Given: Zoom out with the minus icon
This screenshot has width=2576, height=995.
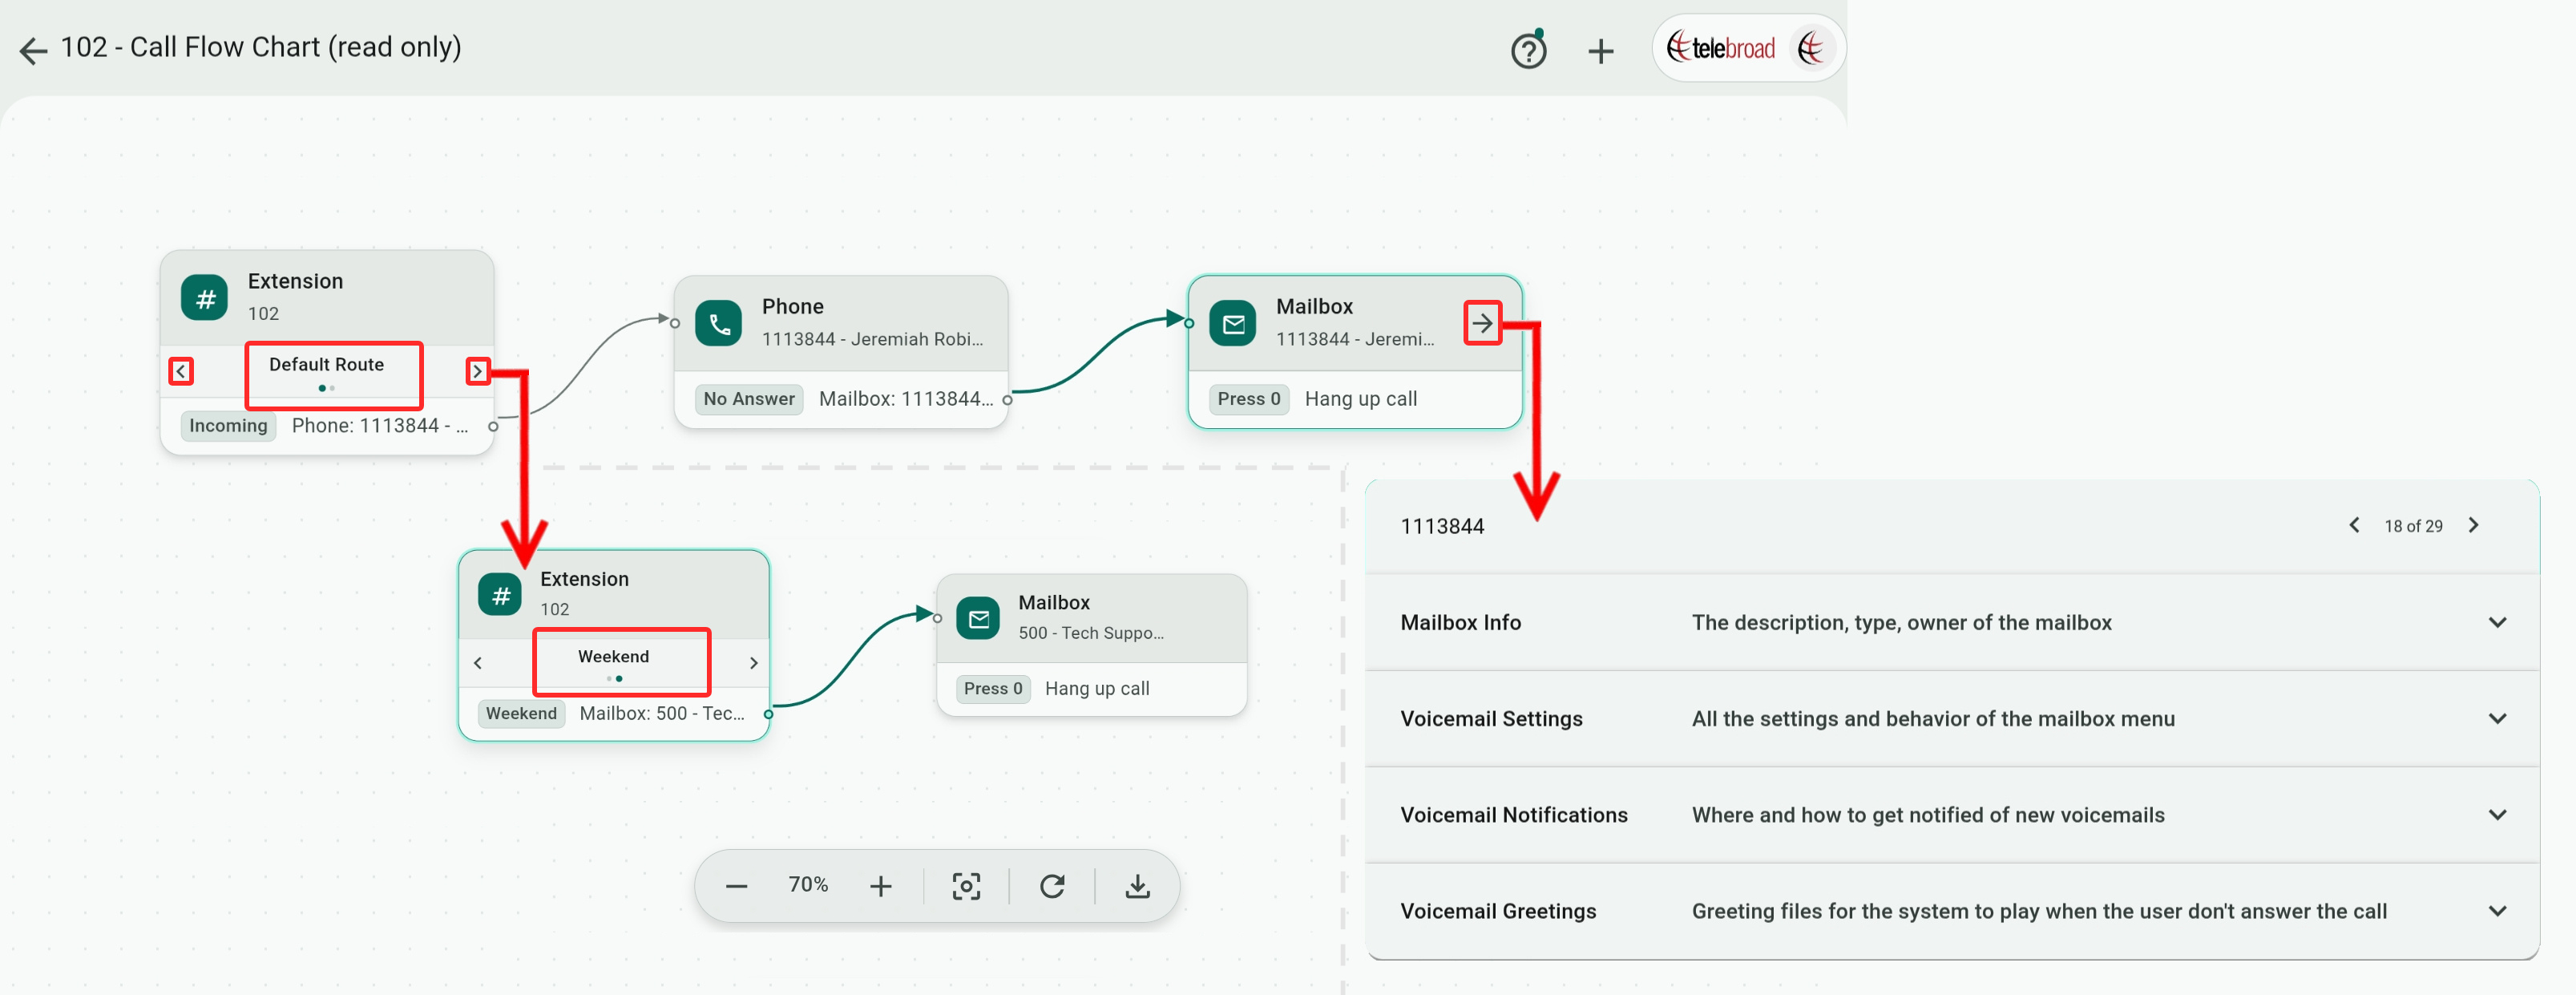Looking at the screenshot, I should pos(736,886).
